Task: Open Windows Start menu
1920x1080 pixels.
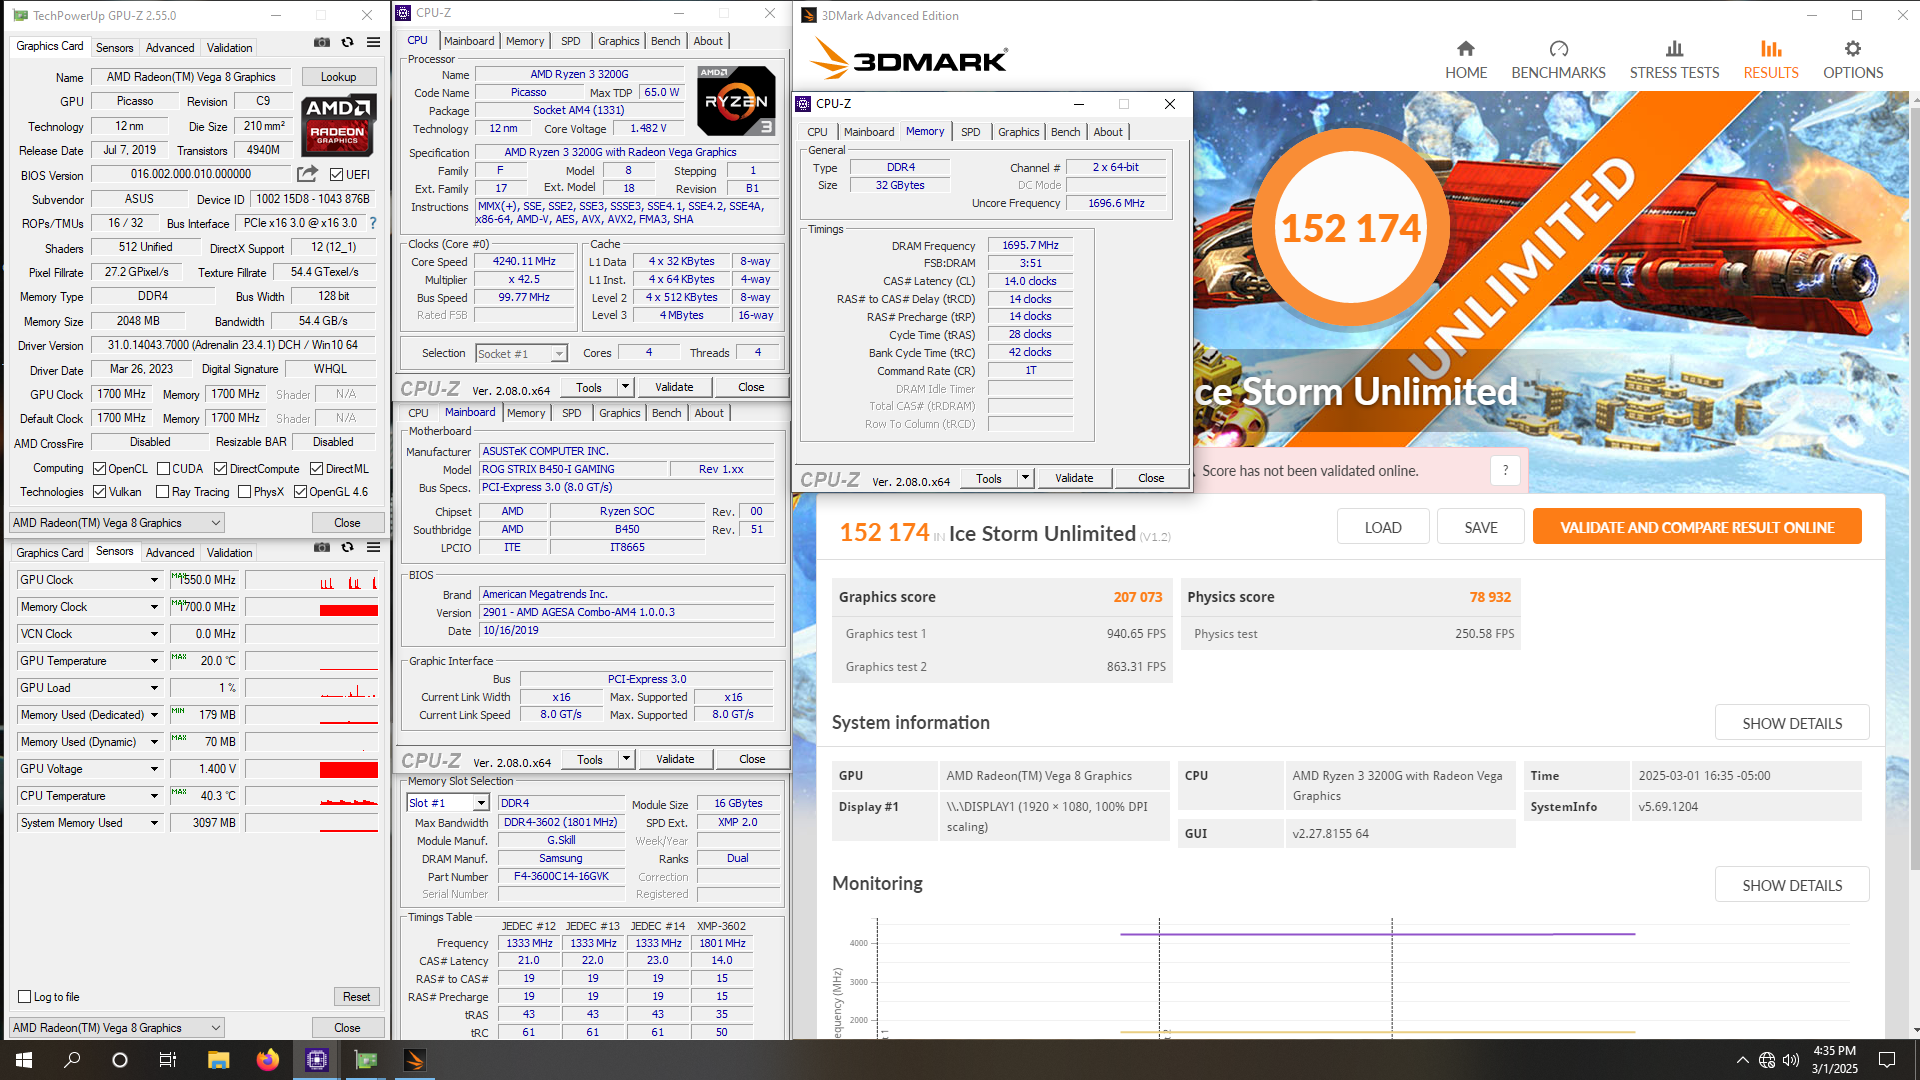Action: pyautogui.click(x=24, y=1060)
